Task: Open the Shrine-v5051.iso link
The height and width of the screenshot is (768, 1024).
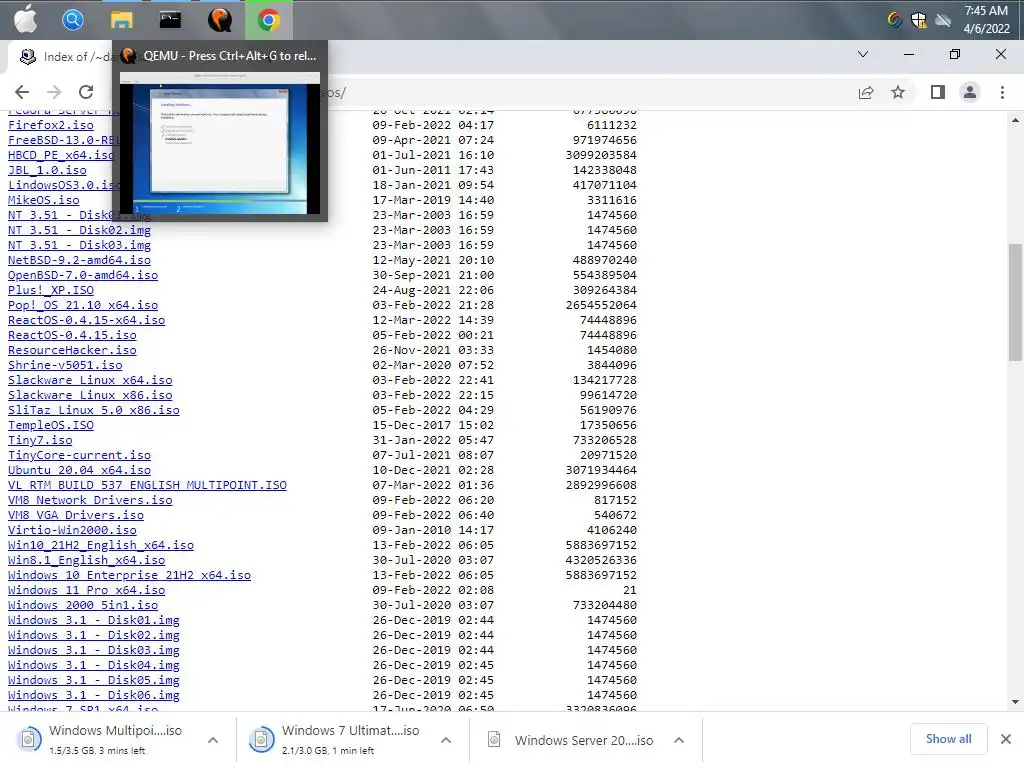Action: pyautogui.click(x=65, y=365)
